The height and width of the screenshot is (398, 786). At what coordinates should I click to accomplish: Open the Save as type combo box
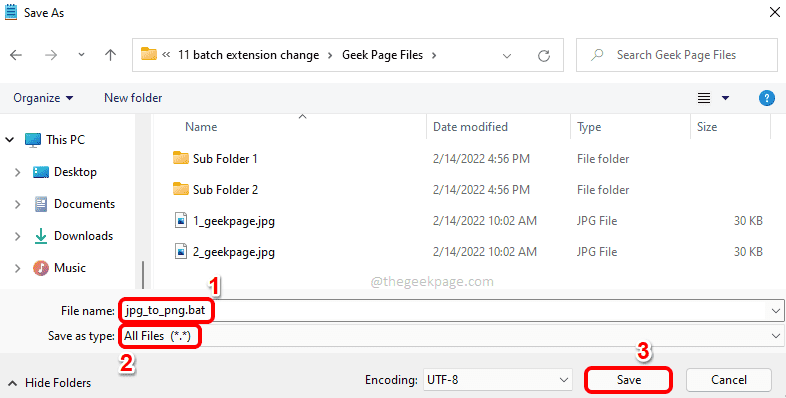(x=451, y=336)
